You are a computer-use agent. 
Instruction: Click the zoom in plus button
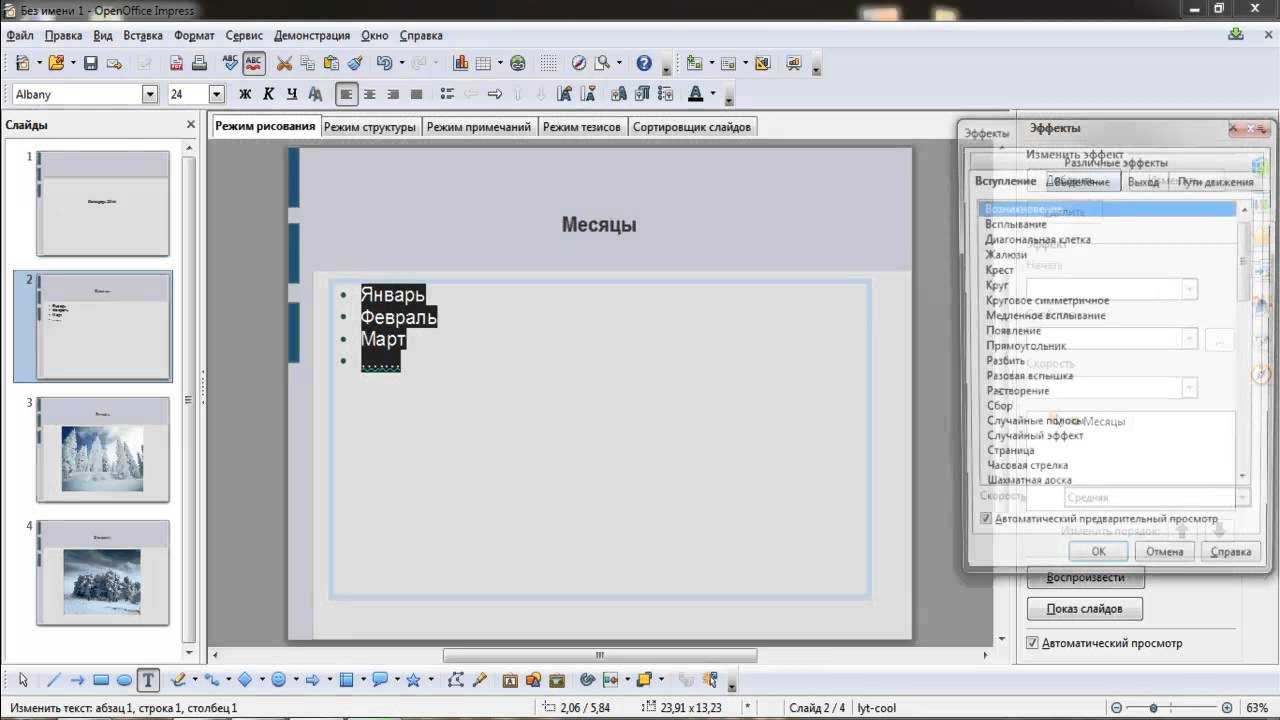click(1228, 707)
